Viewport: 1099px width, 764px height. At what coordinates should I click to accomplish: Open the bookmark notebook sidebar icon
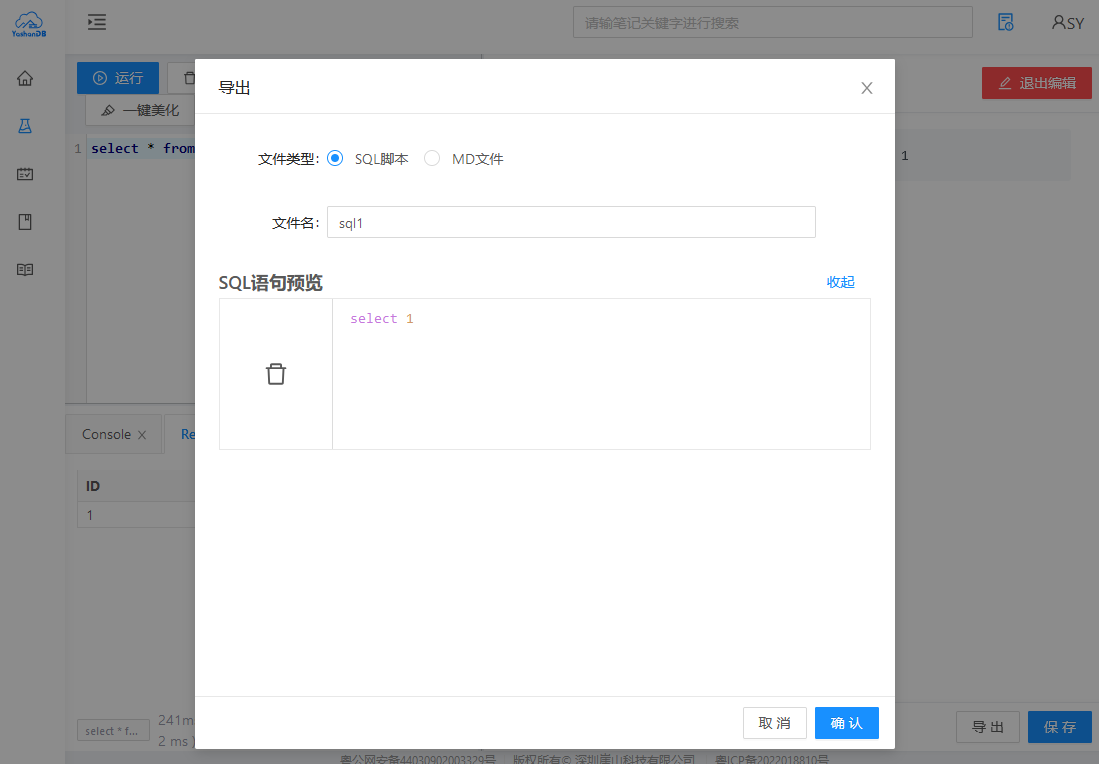tap(25, 222)
